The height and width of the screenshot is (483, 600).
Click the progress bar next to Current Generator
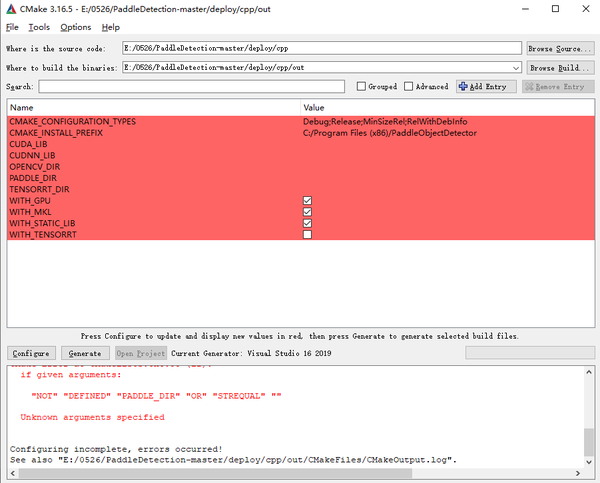[530, 353]
